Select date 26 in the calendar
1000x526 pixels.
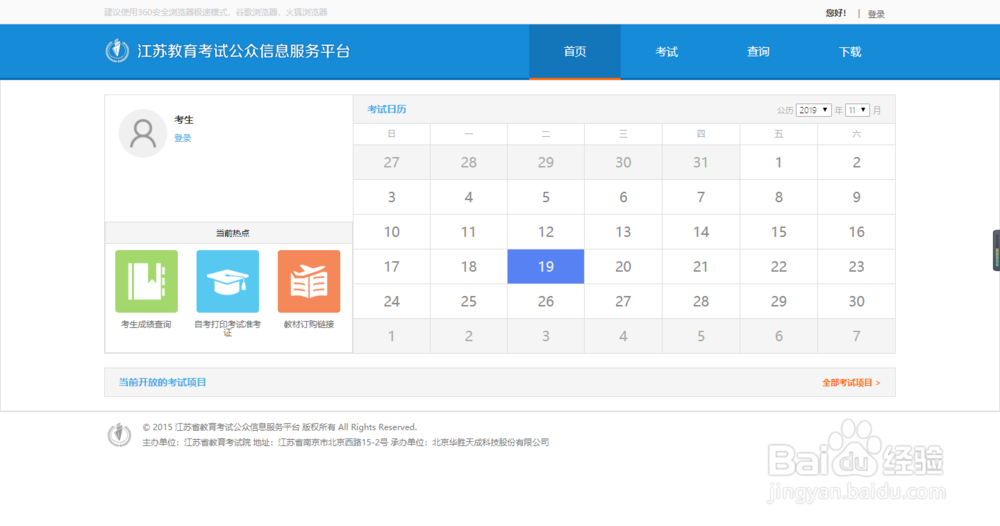pyautogui.click(x=546, y=301)
